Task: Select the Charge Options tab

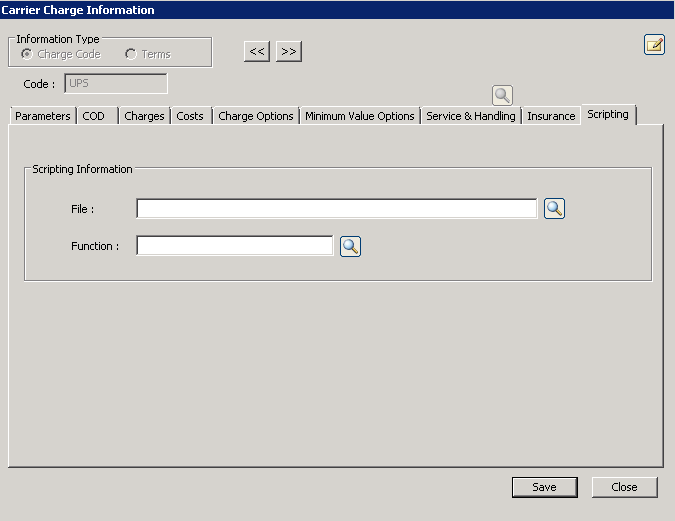Action: click(x=256, y=116)
